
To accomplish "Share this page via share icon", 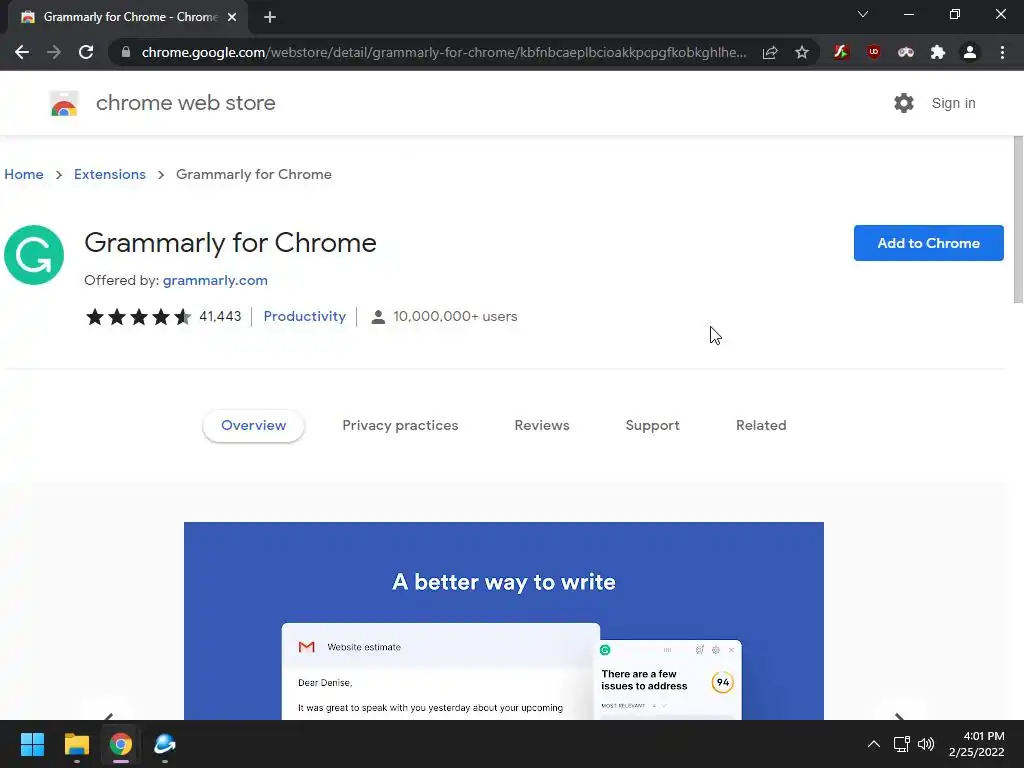I will pos(770,52).
